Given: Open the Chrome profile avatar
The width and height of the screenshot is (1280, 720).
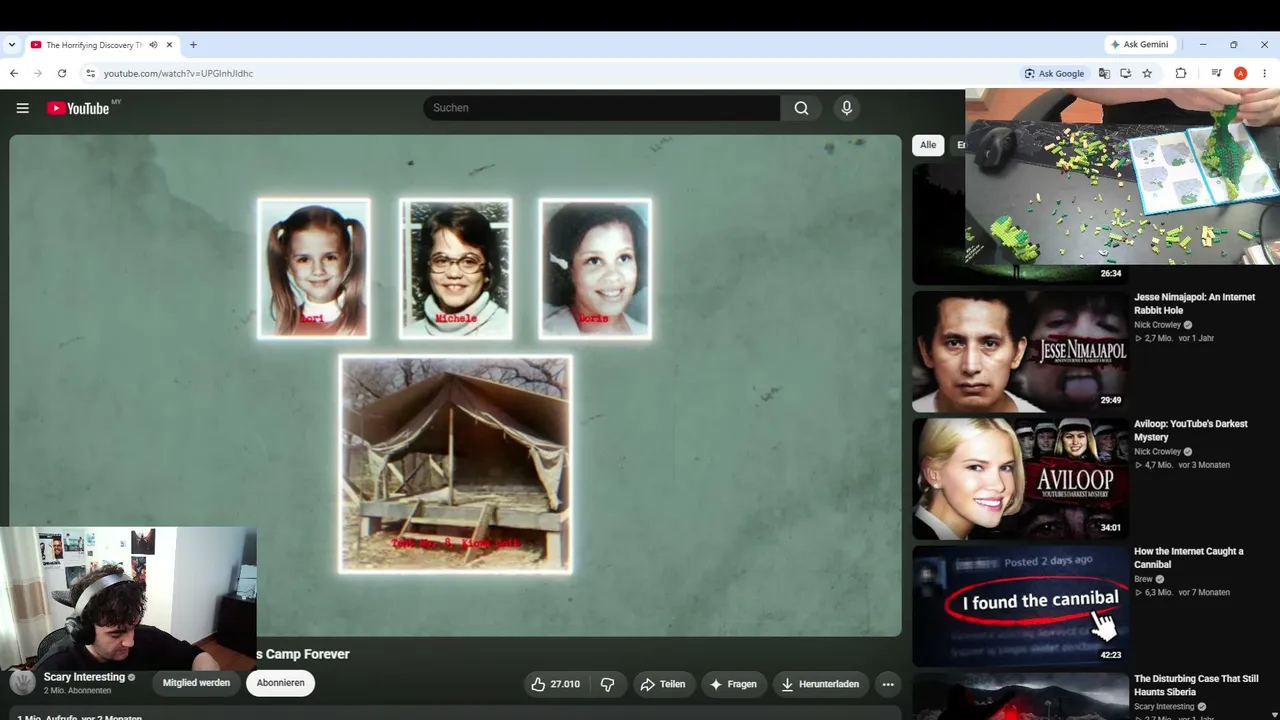Looking at the screenshot, I should (1240, 73).
